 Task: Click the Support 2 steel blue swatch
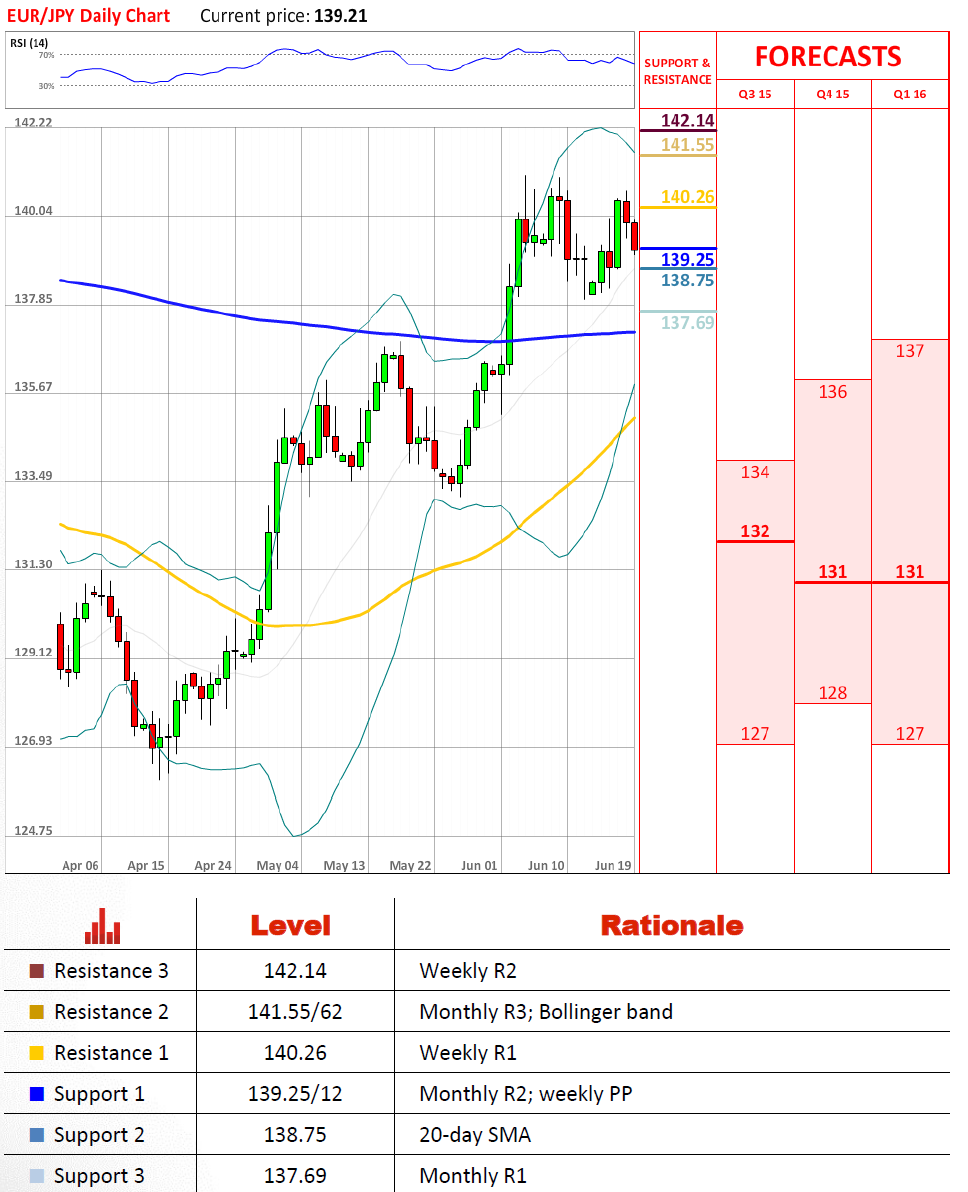pos(36,1135)
